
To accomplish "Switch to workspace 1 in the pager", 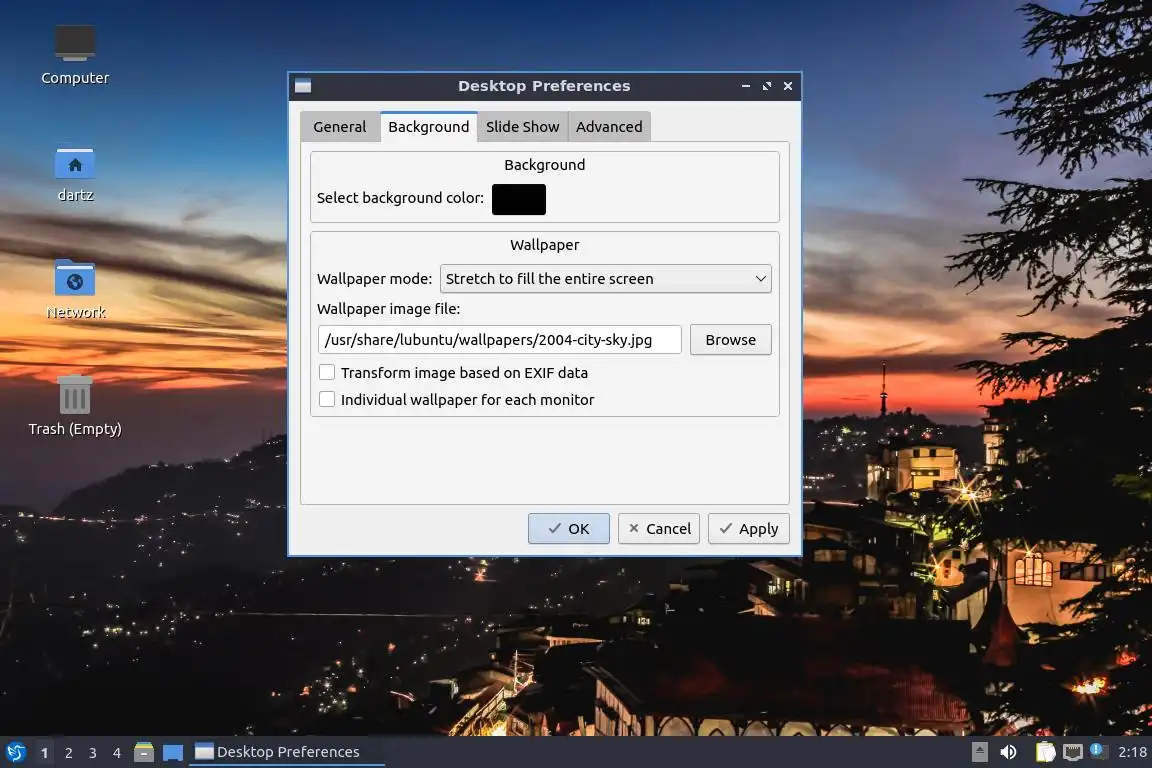I will (45, 753).
